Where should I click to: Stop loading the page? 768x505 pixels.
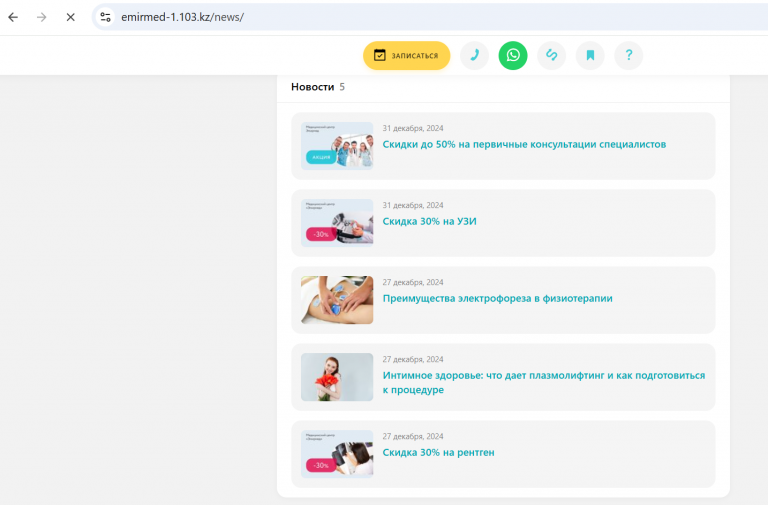[x=71, y=17]
